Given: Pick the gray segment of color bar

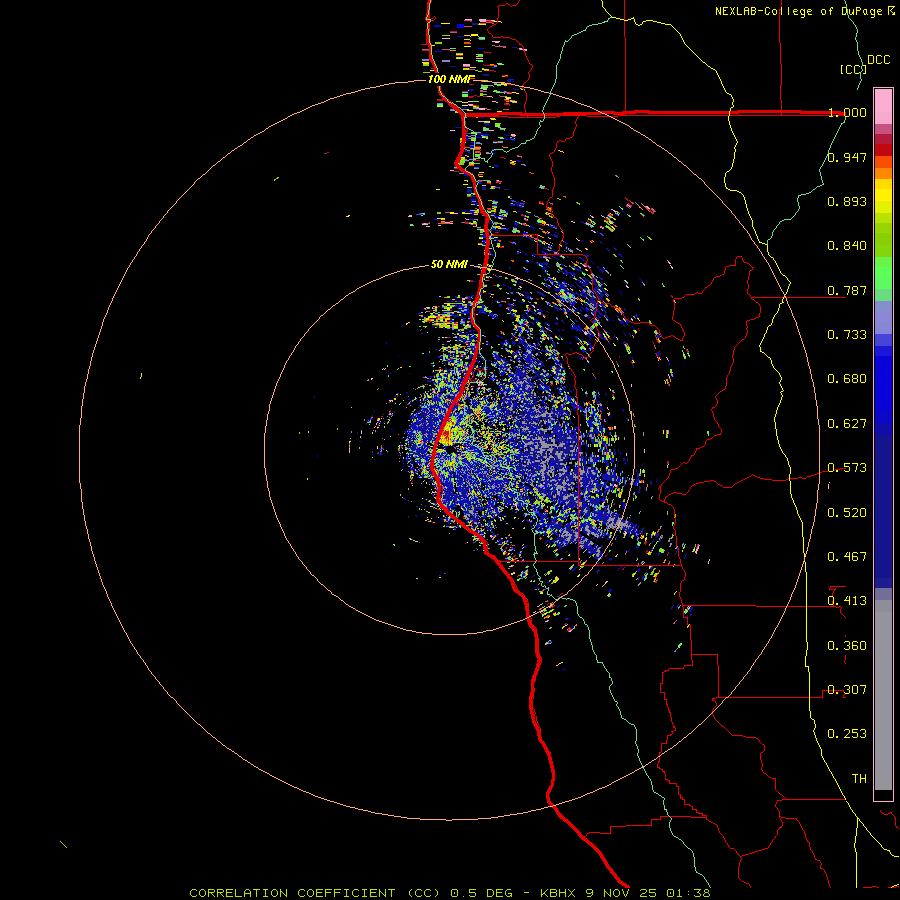Looking at the screenshot, I should (883, 695).
